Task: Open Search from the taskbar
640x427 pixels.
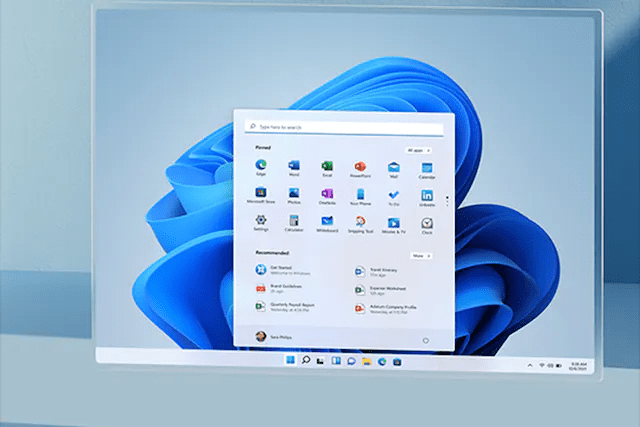Action: pos(306,360)
